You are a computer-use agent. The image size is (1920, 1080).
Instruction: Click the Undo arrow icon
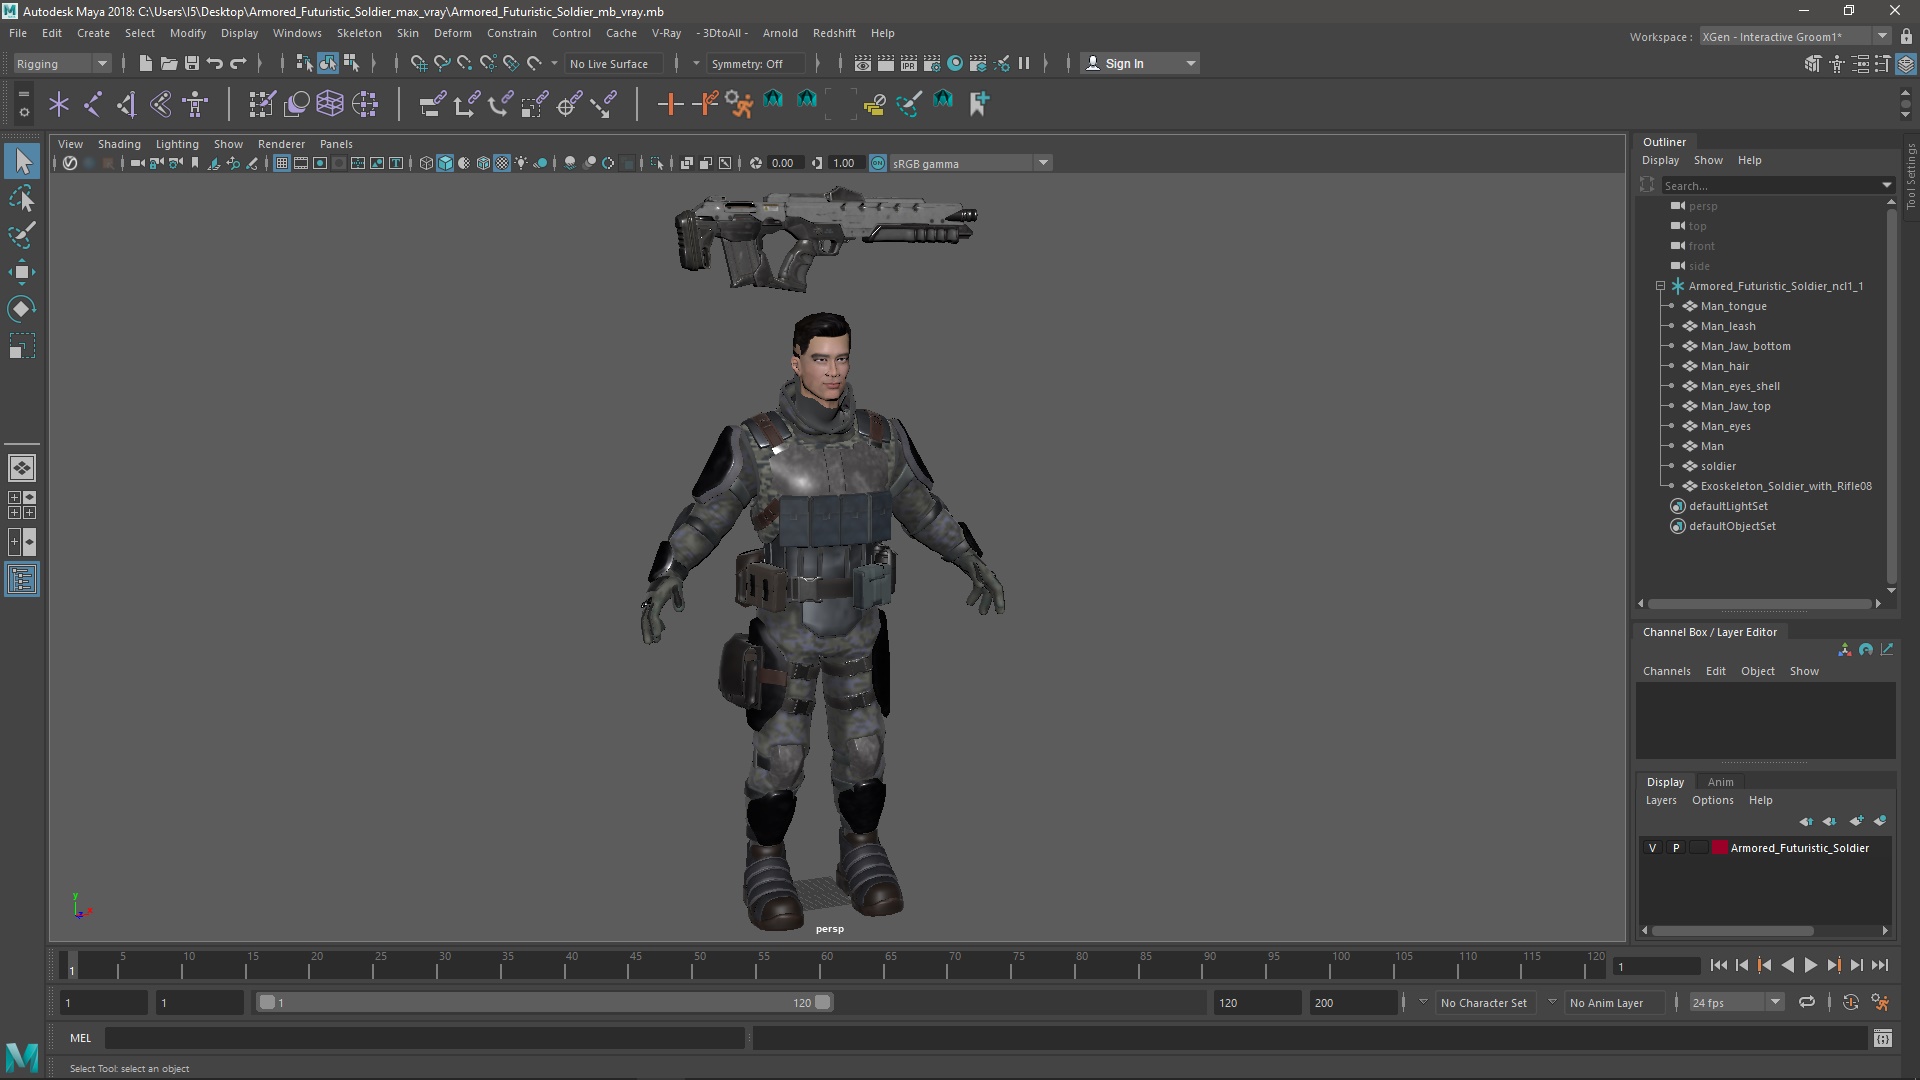(x=215, y=63)
